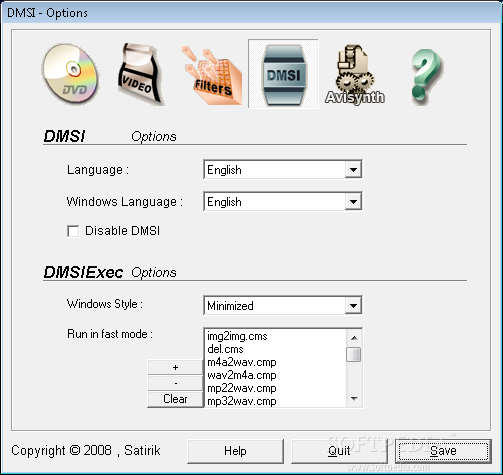Clear the fast mode list
This screenshot has width=503, height=475.
[x=175, y=399]
